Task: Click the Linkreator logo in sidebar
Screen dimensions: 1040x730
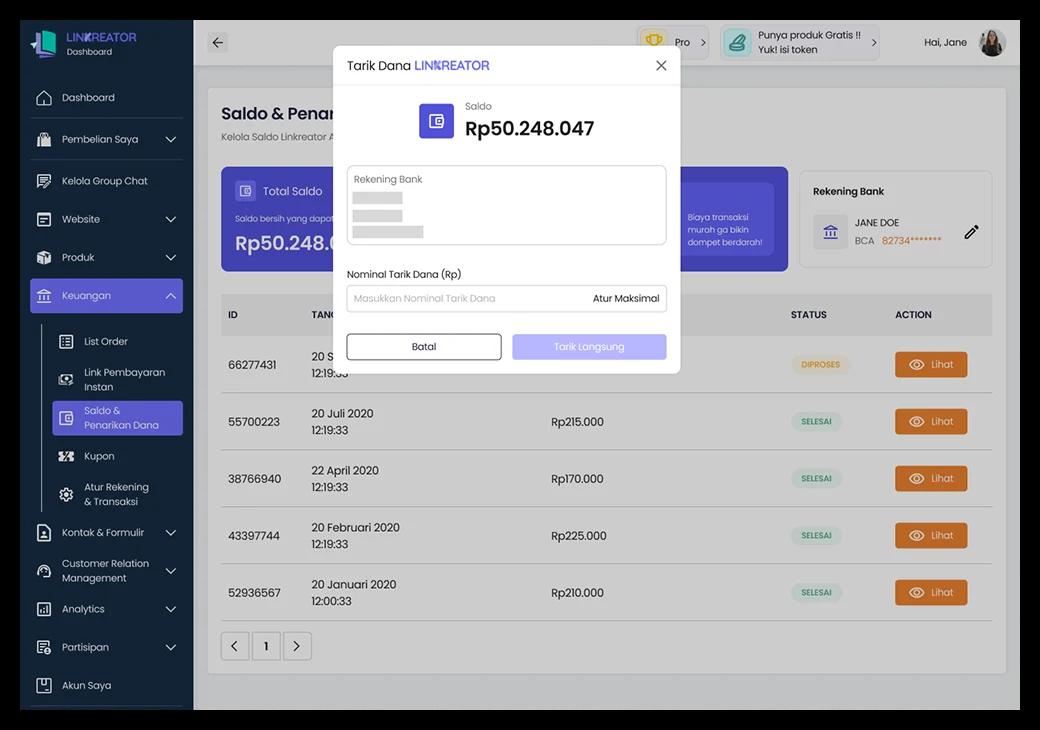Action: (45, 43)
